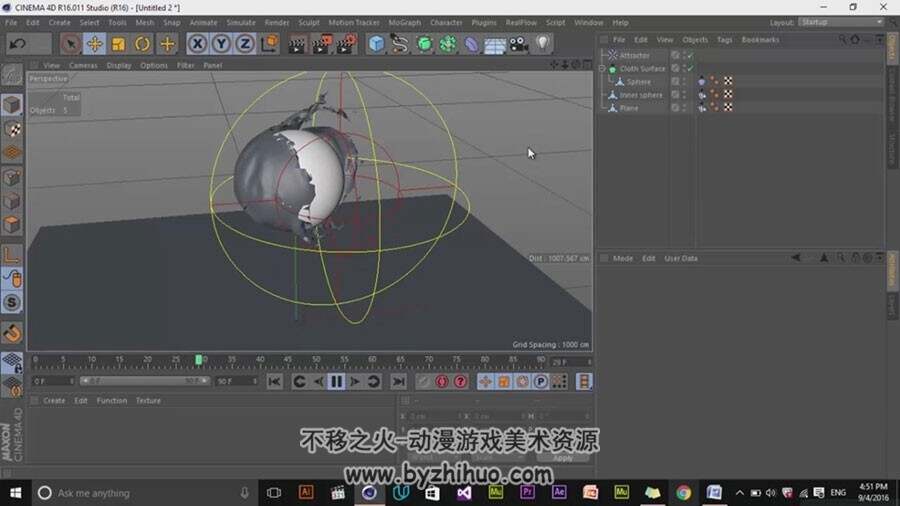900x506 pixels.
Task: Select Workplane mode orange grid icon
Action: click(x=12, y=153)
